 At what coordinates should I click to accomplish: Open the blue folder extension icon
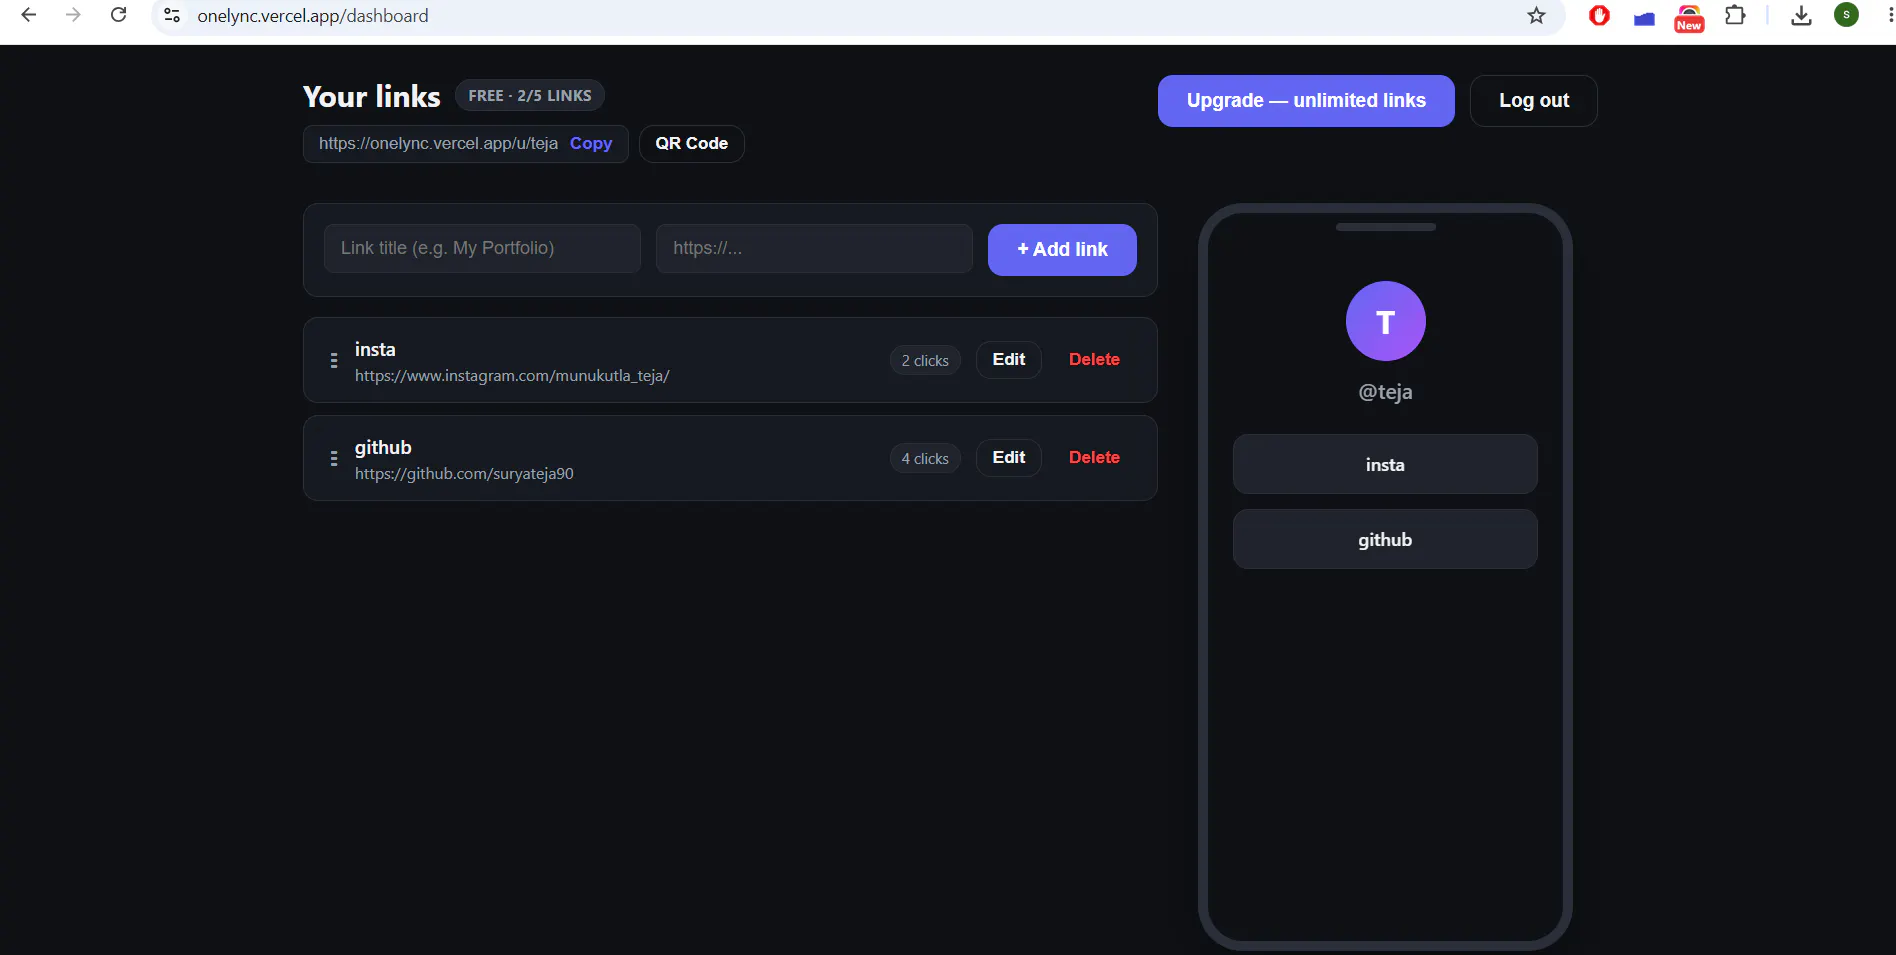(x=1644, y=17)
